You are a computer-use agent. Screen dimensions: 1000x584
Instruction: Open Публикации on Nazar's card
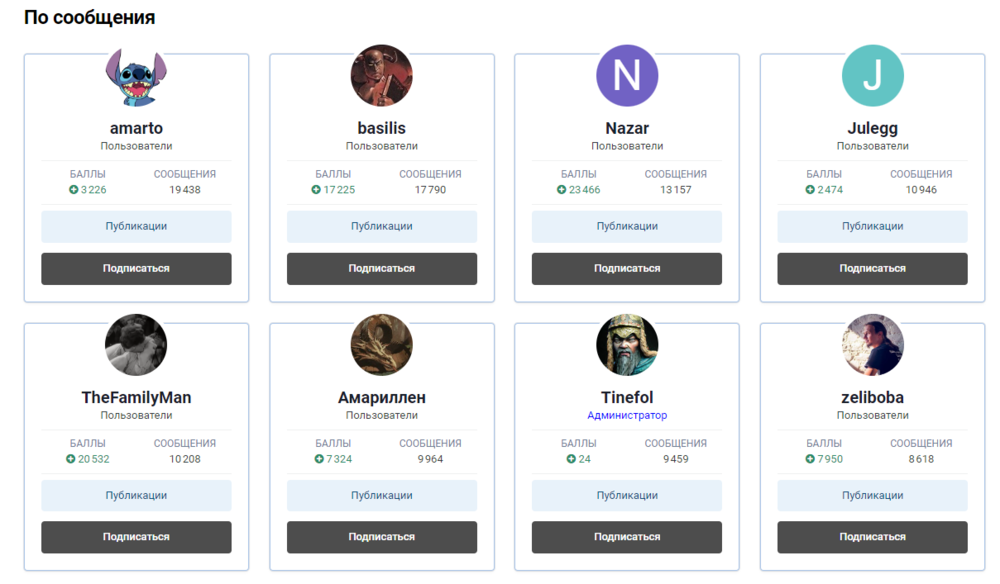point(627,226)
